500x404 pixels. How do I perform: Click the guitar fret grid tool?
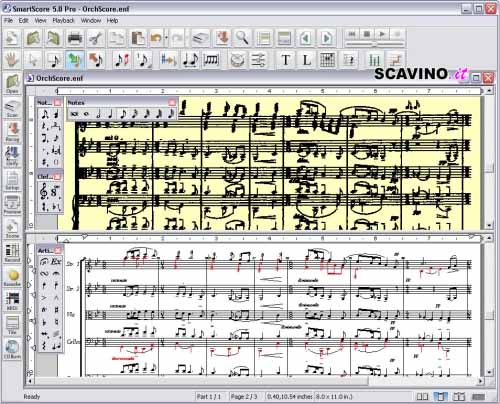pos(327,60)
